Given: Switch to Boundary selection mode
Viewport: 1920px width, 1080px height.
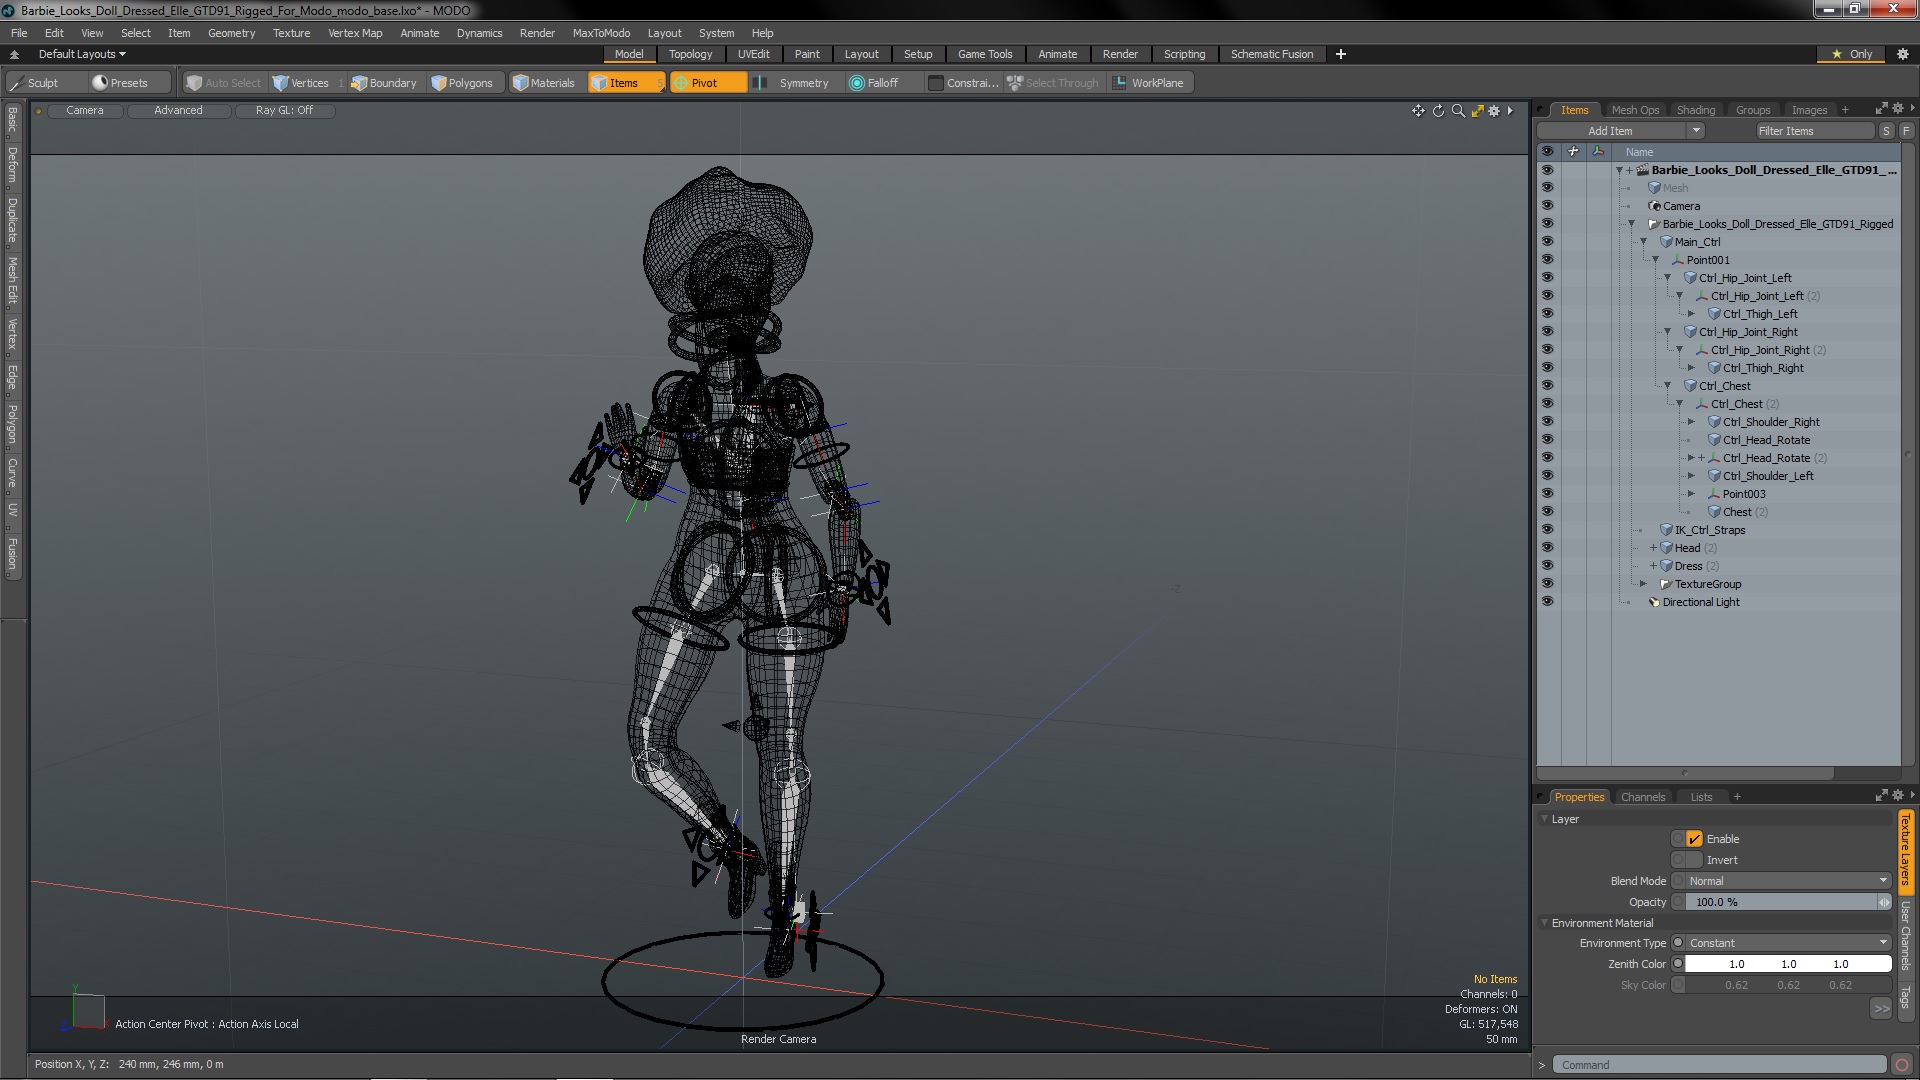Looking at the screenshot, I should pyautogui.click(x=384, y=83).
